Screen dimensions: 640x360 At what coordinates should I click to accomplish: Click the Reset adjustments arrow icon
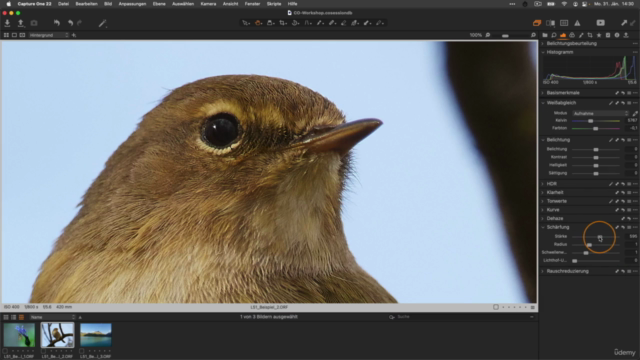[57, 23]
